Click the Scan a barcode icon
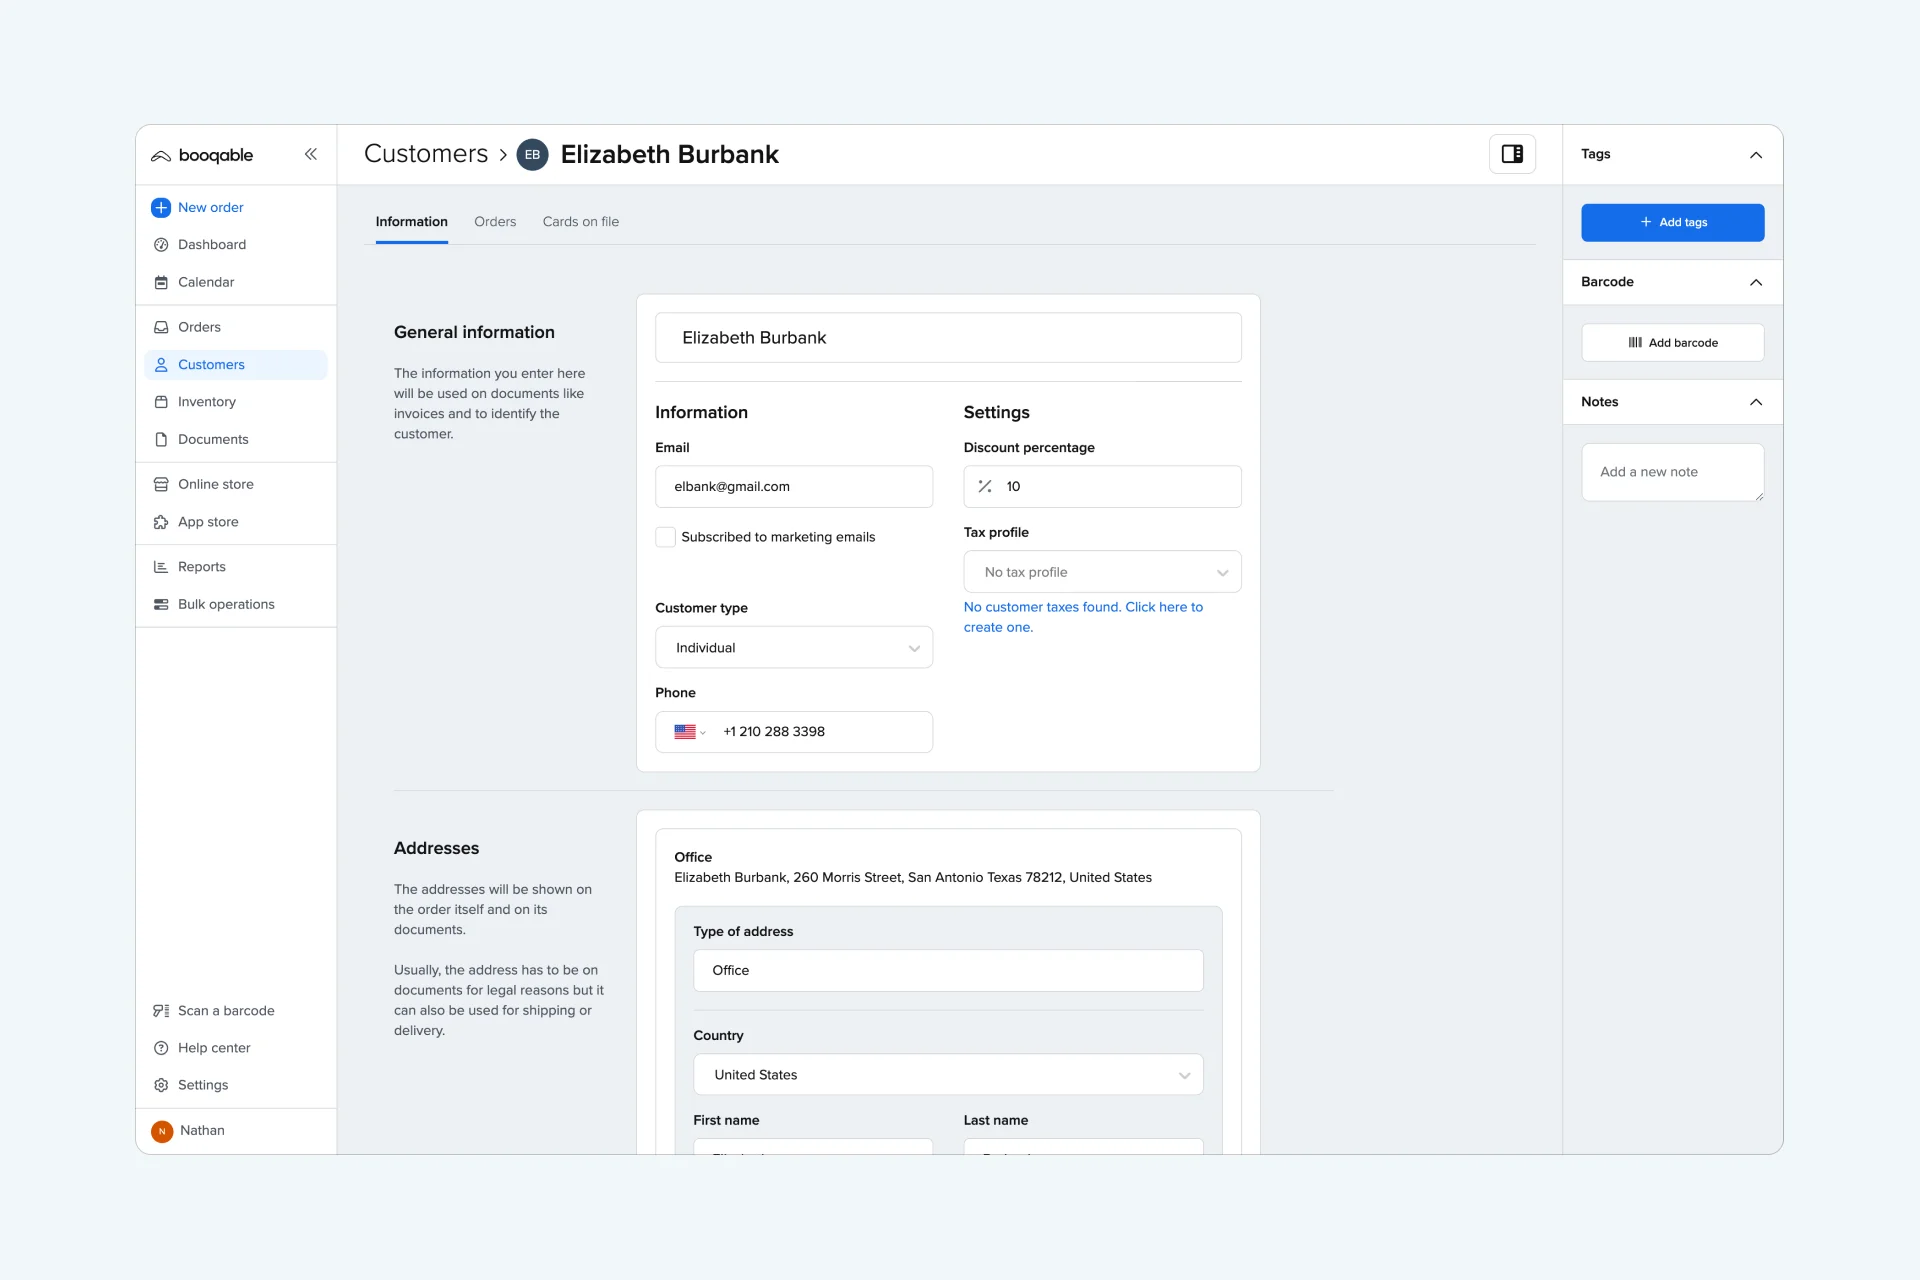The width and height of the screenshot is (1920, 1280). click(161, 1011)
